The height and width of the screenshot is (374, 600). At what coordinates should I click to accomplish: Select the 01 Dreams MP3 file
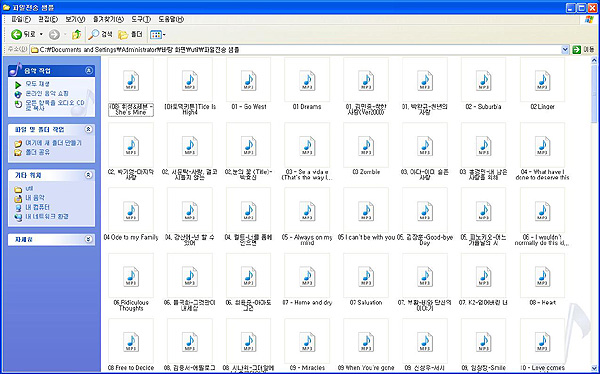[x=307, y=84]
